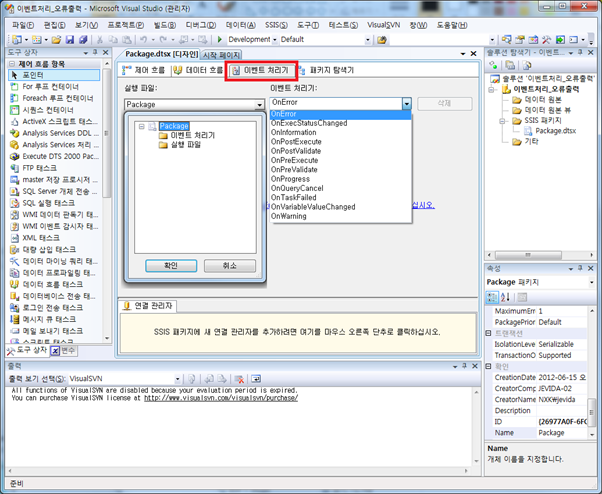Toggle auto-hide pin on Properties panel
The width and height of the screenshot is (602, 494).
[x=580, y=268]
